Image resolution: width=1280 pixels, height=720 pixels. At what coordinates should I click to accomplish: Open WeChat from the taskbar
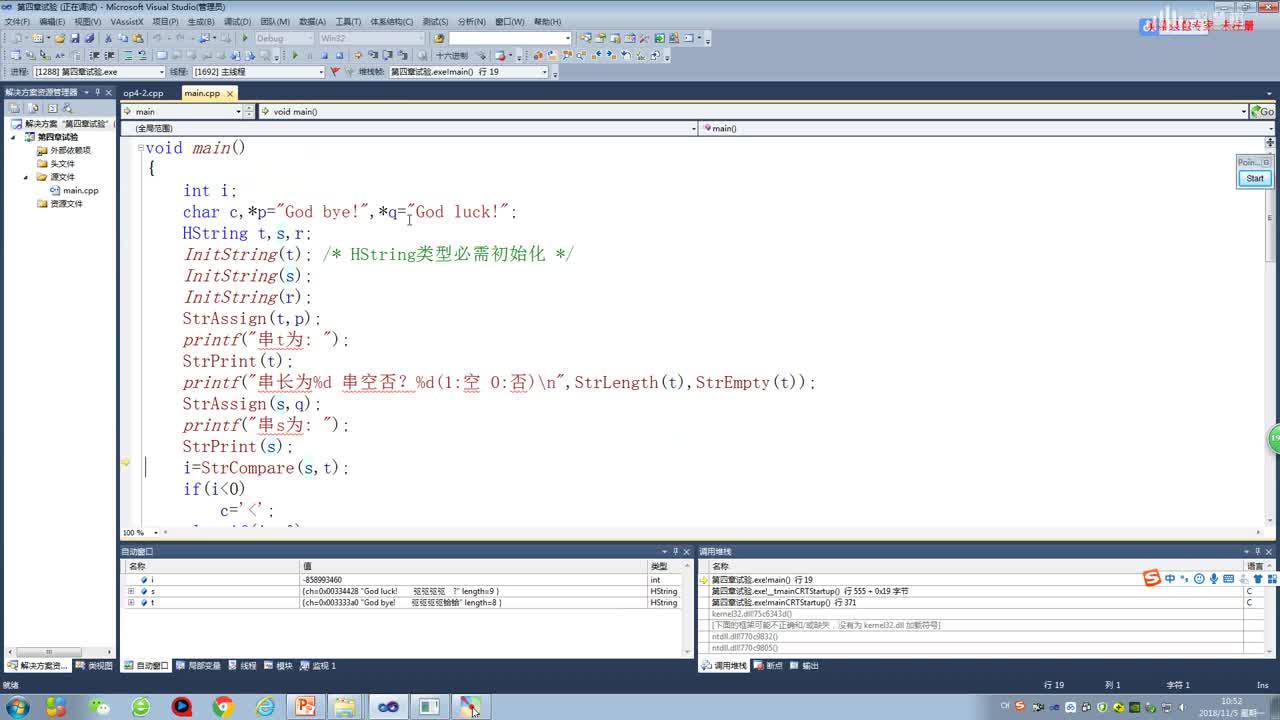(99, 707)
